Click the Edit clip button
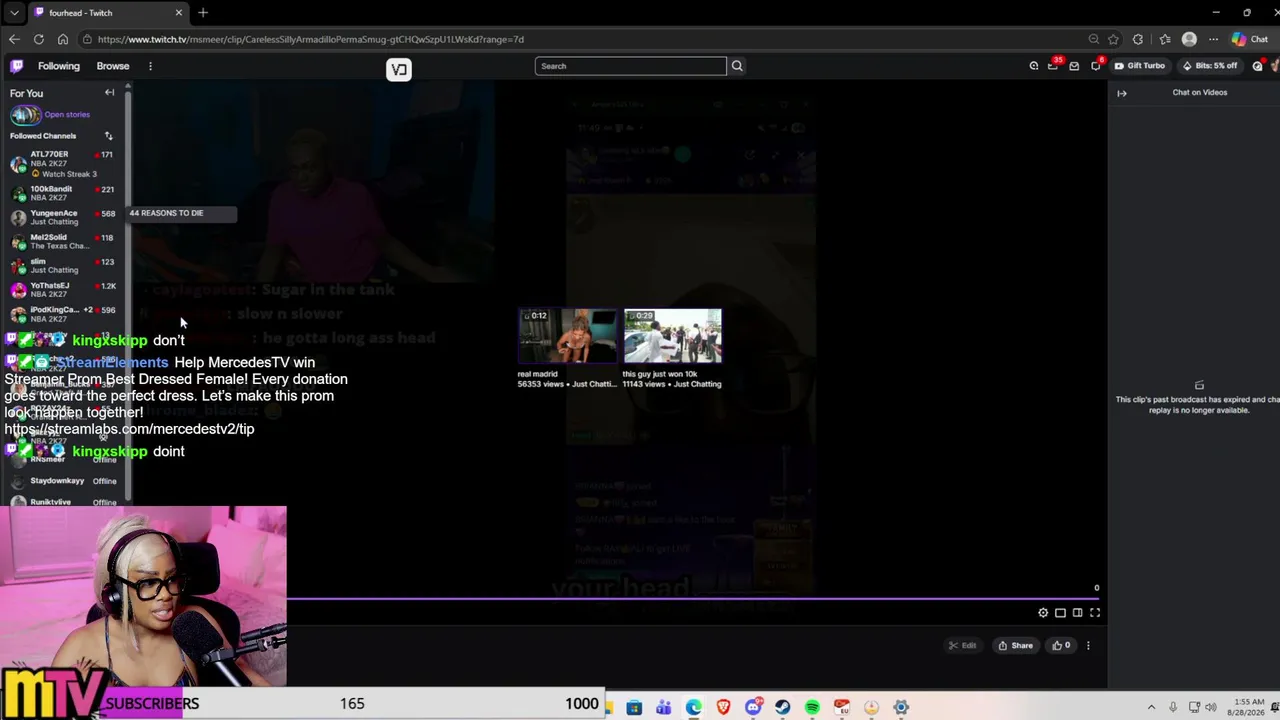This screenshot has width=1280, height=720. [962, 646]
